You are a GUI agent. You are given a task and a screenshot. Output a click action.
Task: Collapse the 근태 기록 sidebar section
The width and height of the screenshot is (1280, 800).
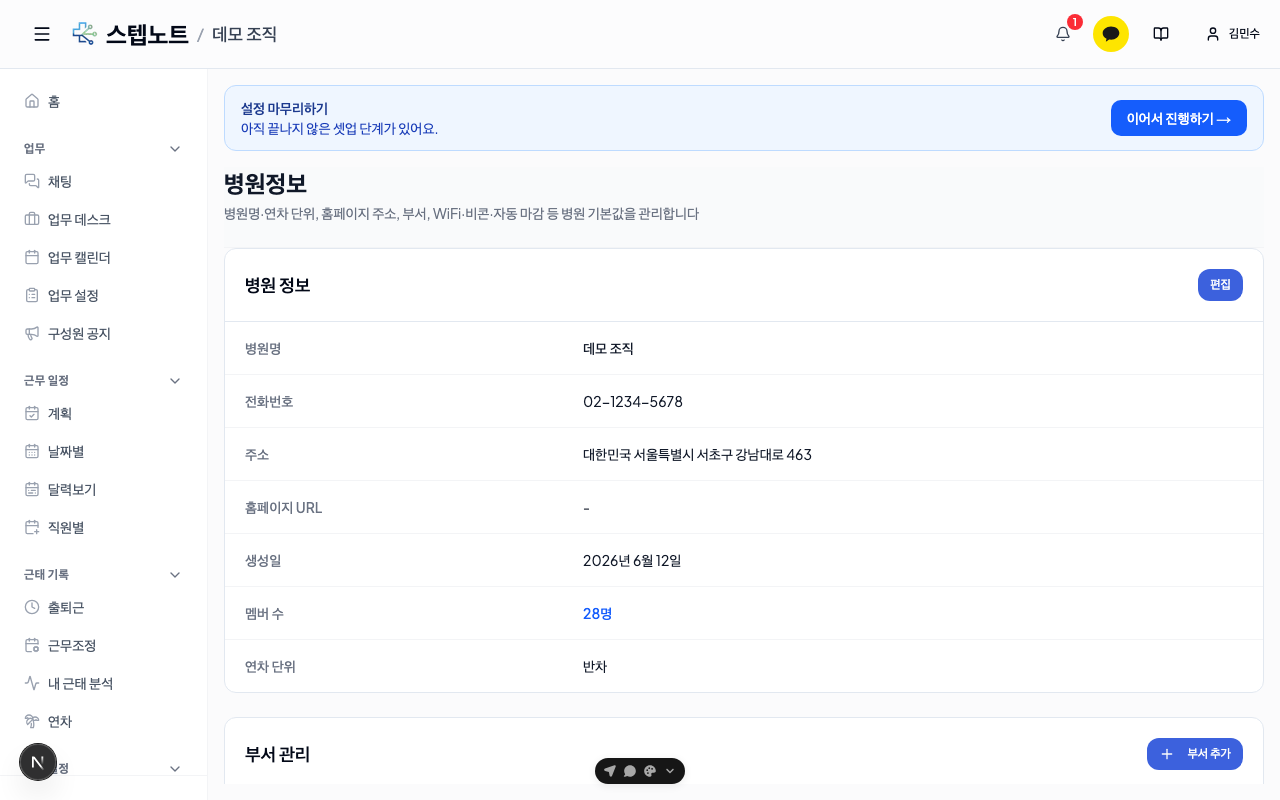(x=175, y=574)
